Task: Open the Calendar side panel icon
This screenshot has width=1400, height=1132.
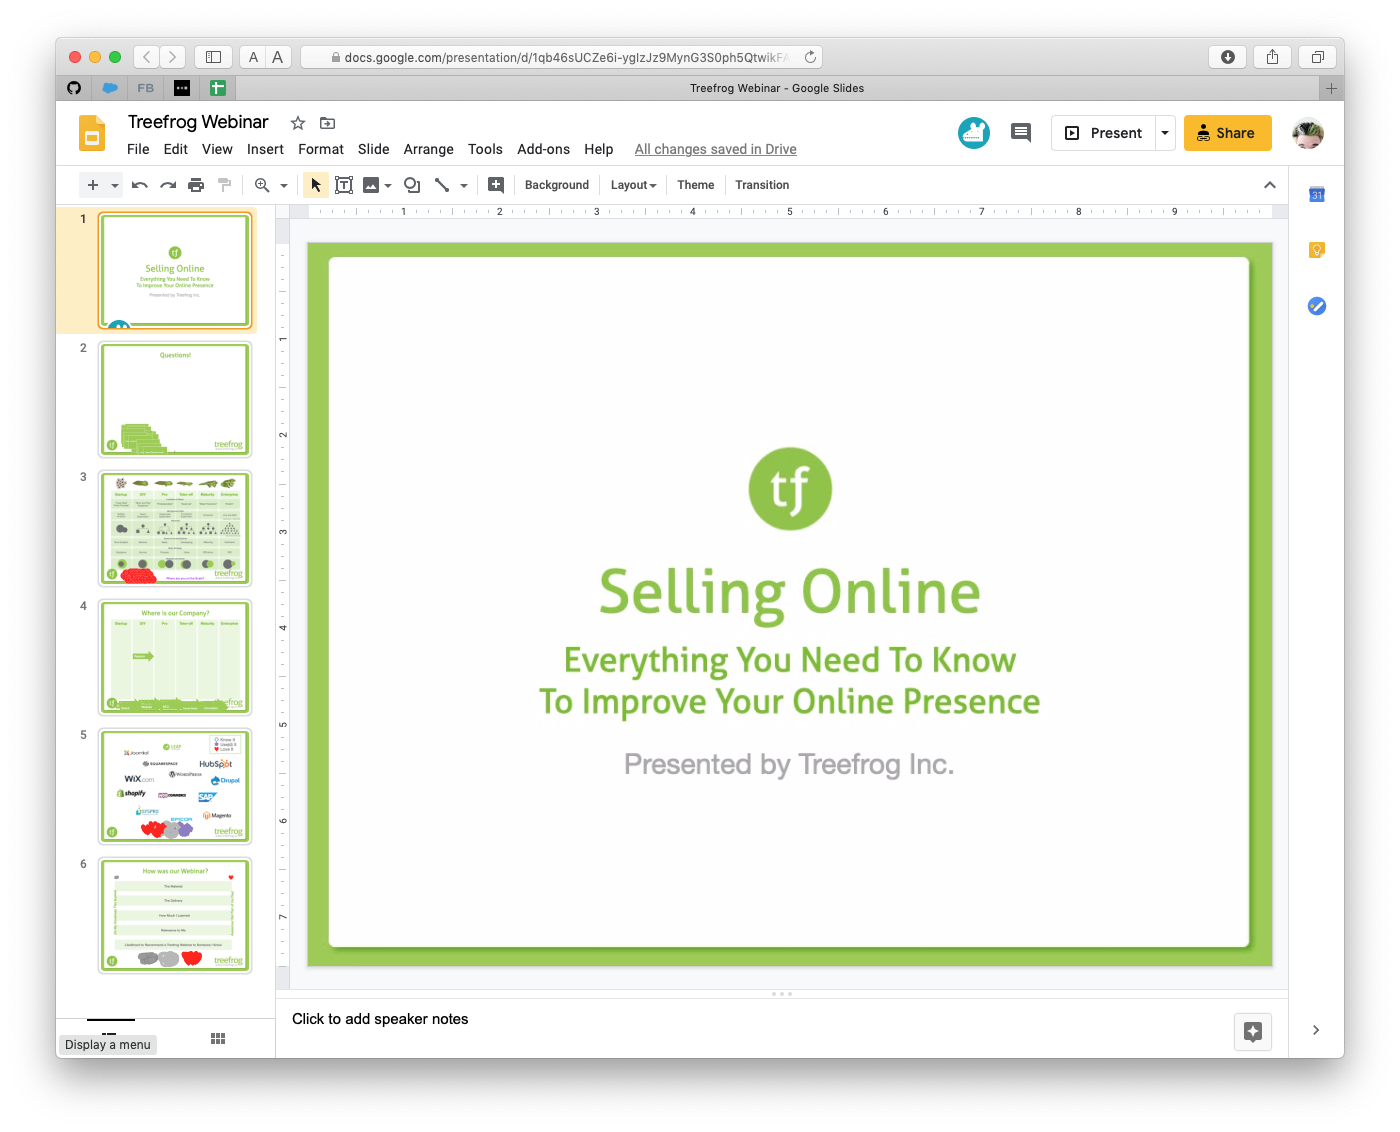Action: [1317, 194]
